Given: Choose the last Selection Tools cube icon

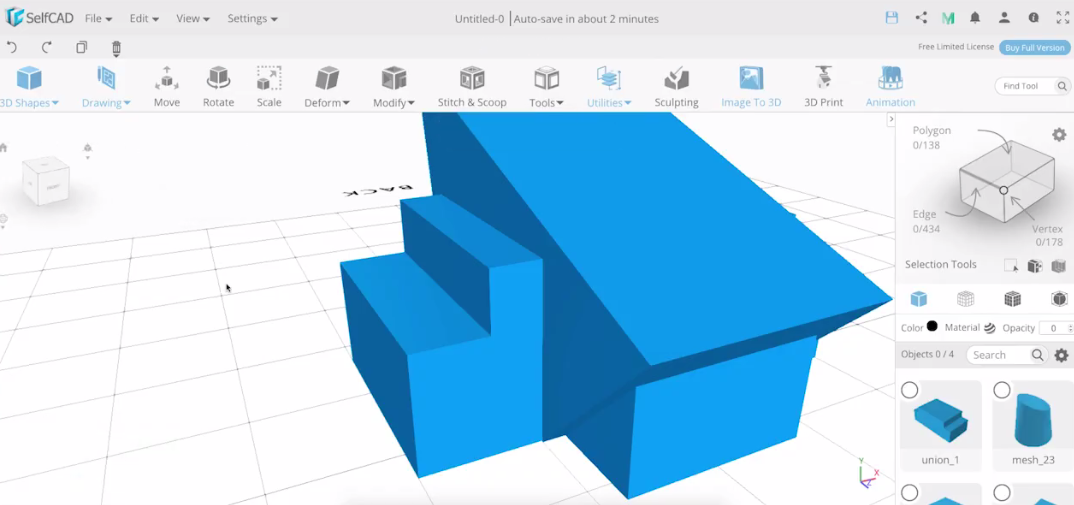Looking at the screenshot, I should [x=1059, y=265].
